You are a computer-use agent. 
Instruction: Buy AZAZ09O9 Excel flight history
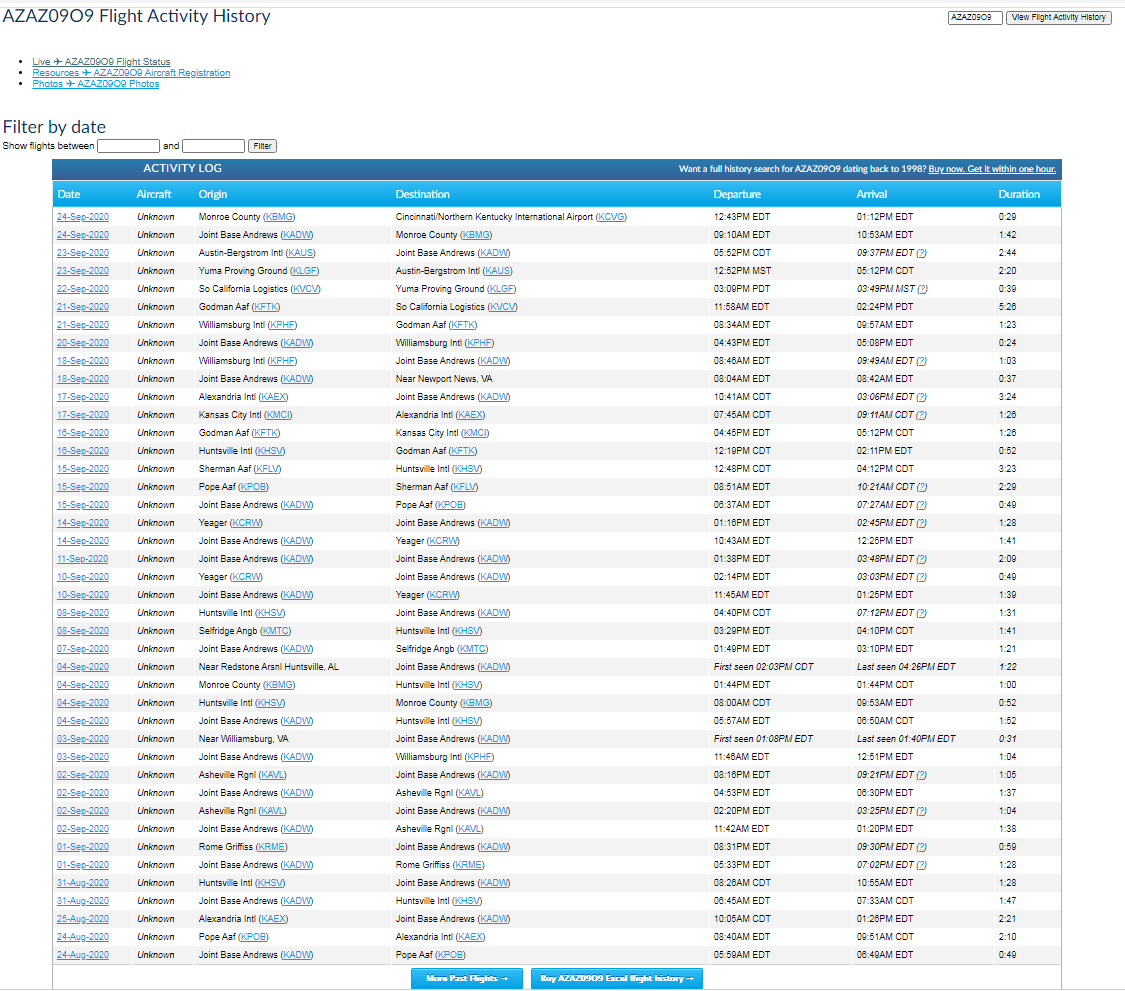click(617, 978)
